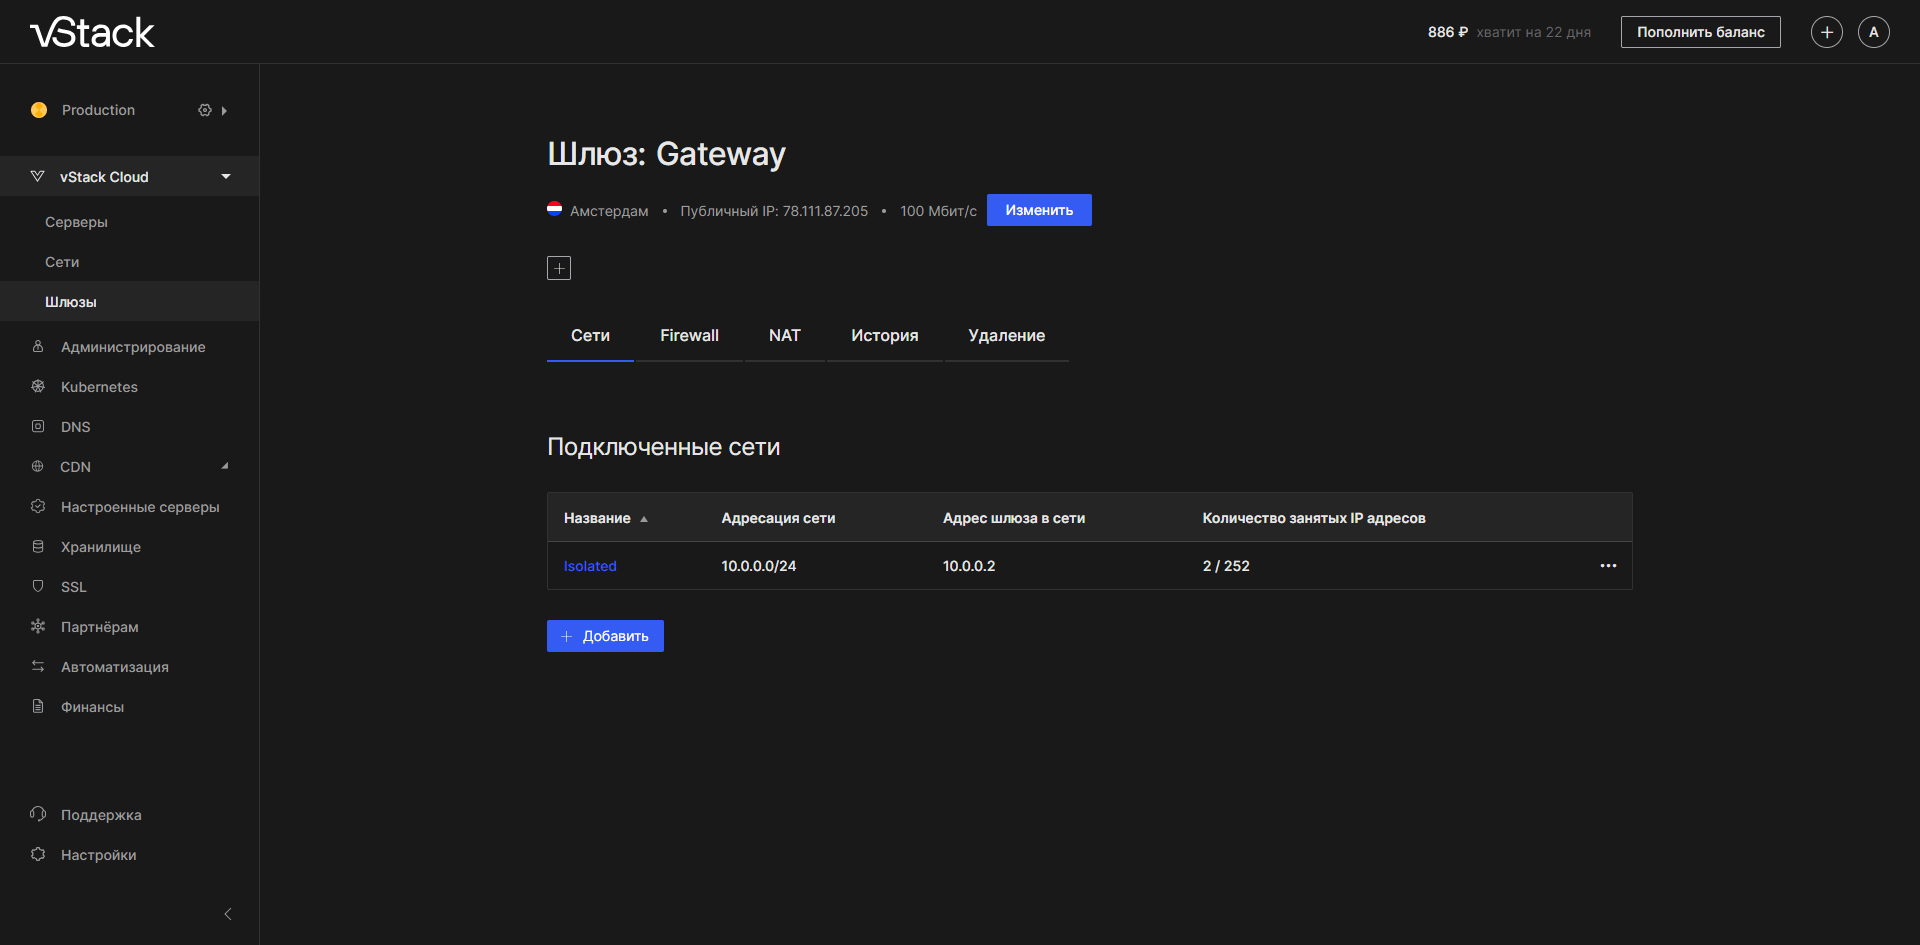The image size is (1920, 945).
Task: Collapse the sidebar with the bottom chevron
Action: point(228,914)
